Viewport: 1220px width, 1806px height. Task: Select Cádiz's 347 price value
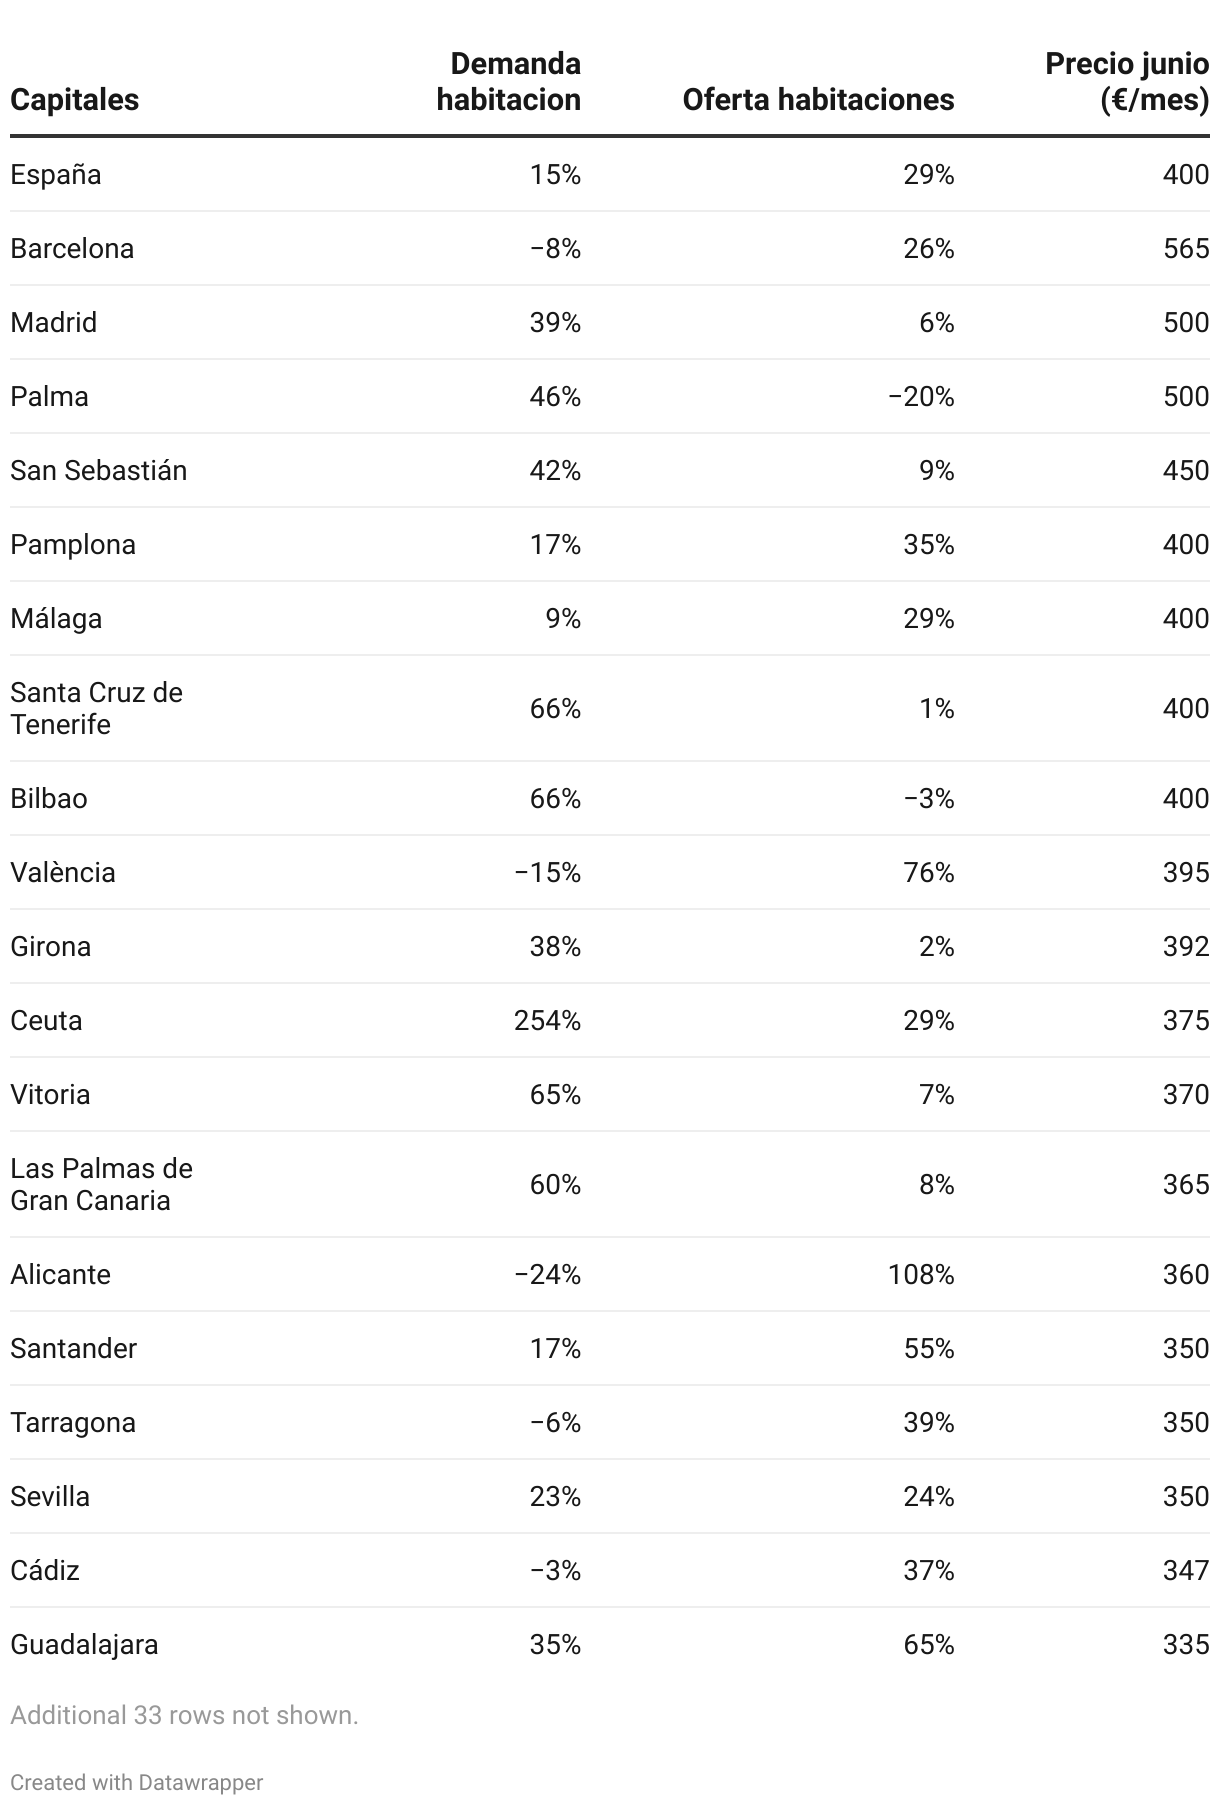(x=1186, y=1571)
